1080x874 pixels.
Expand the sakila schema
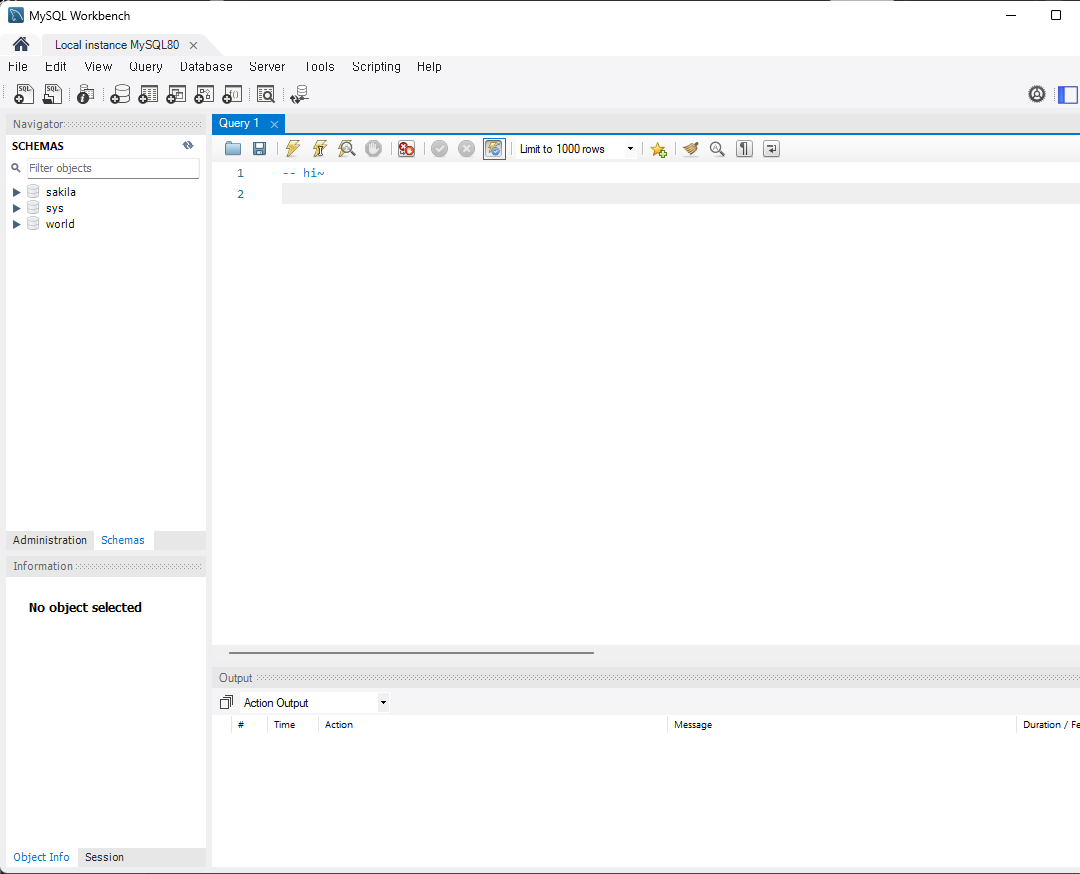pyautogui.click(x=17, y=192)
